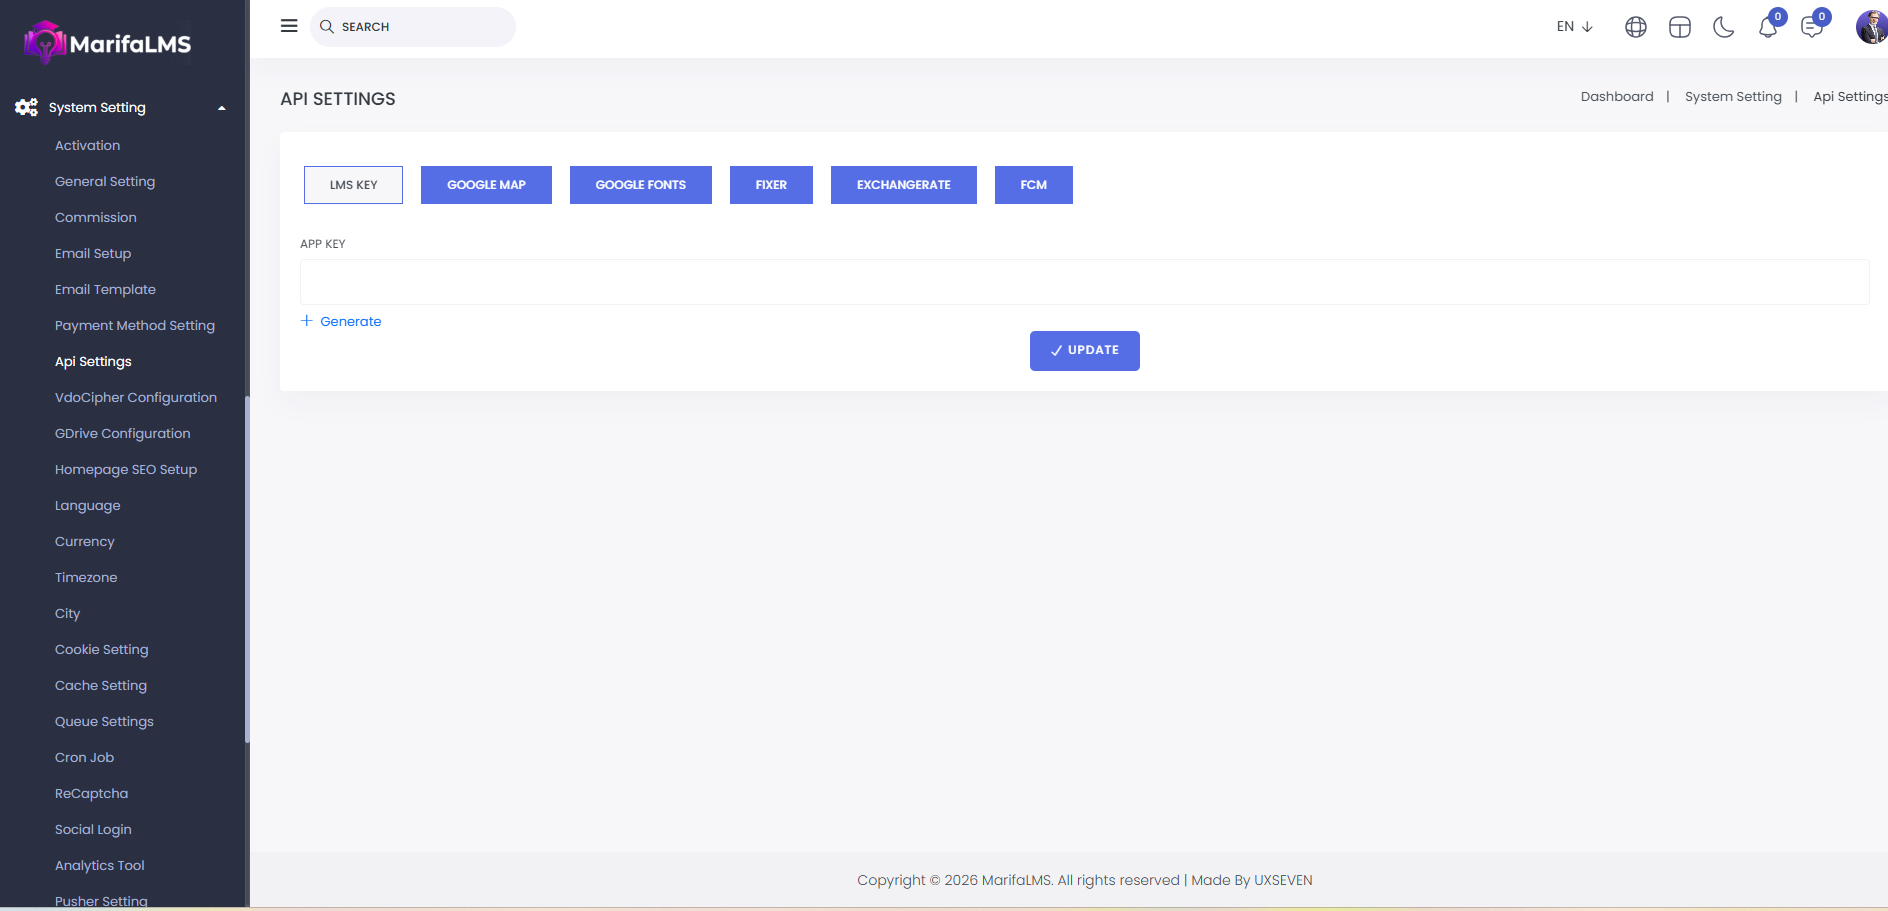
Task: Click the user profile avatar
Action: pyautogui.click(x=1871, y=27)
